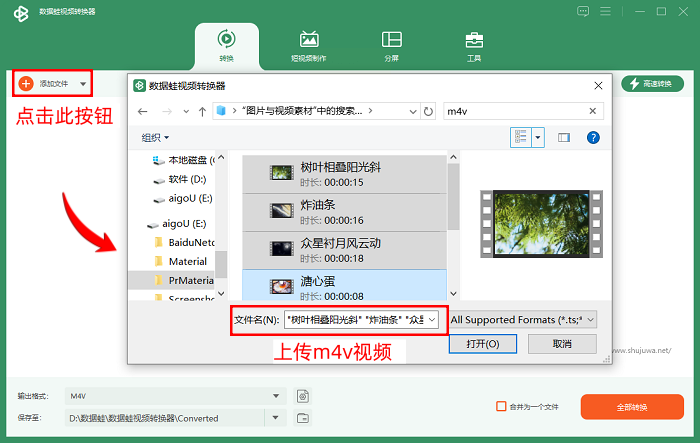Select the 炸油条 video file
This screenshot has height=443, width=700.
click(344, 212)
